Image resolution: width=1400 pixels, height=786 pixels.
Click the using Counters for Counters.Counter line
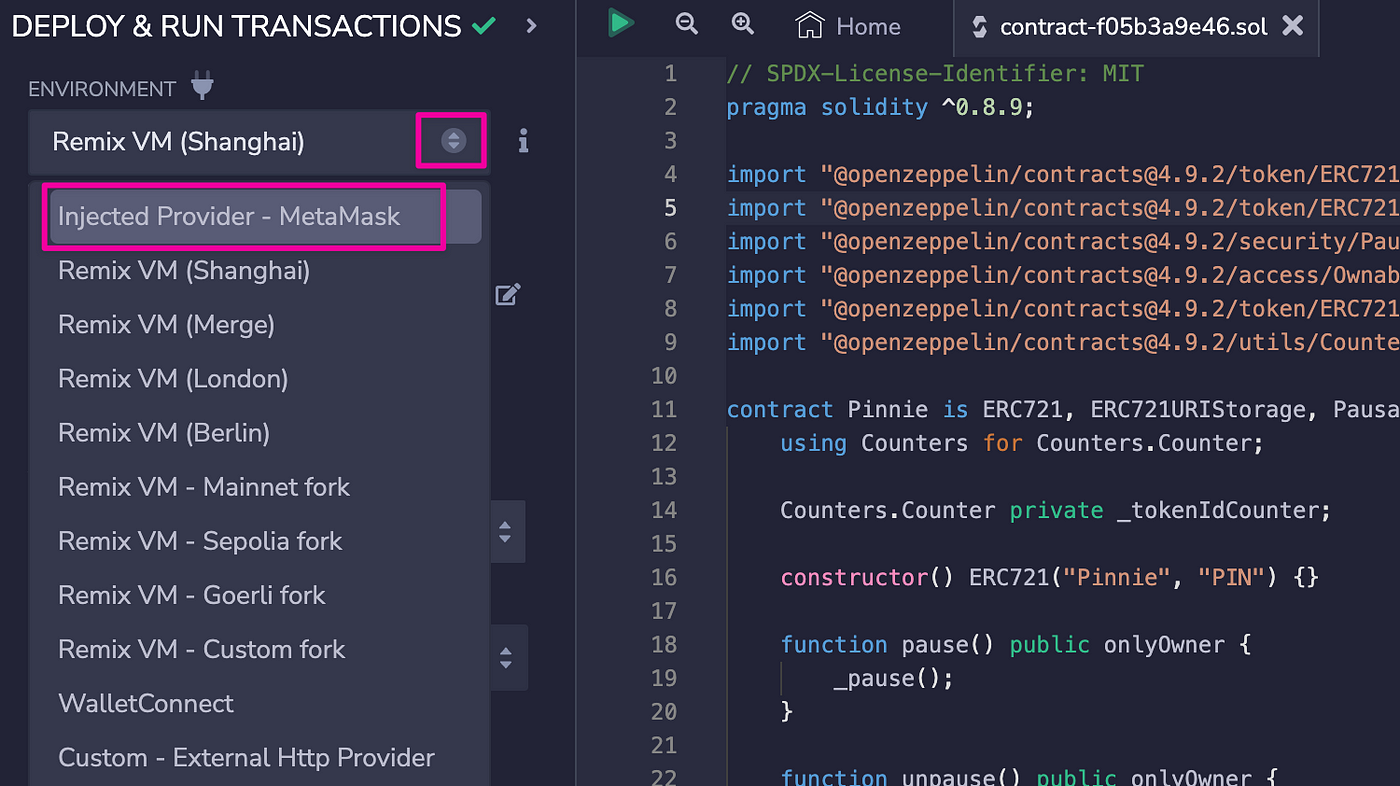[x=1022, y=442]
